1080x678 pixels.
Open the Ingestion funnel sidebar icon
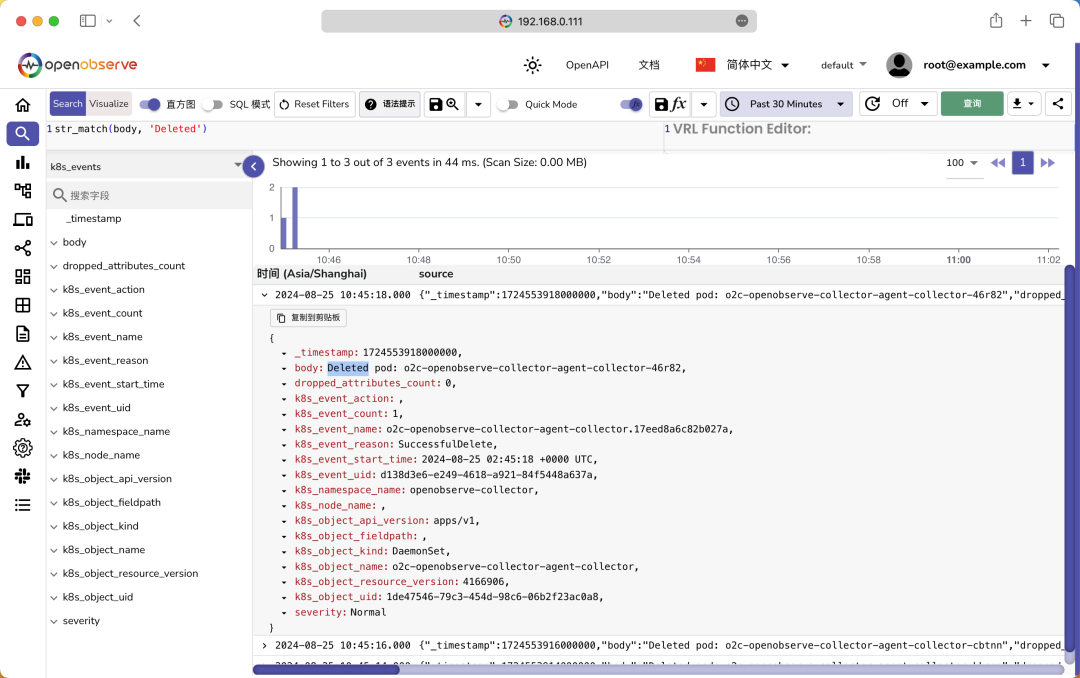23,391
